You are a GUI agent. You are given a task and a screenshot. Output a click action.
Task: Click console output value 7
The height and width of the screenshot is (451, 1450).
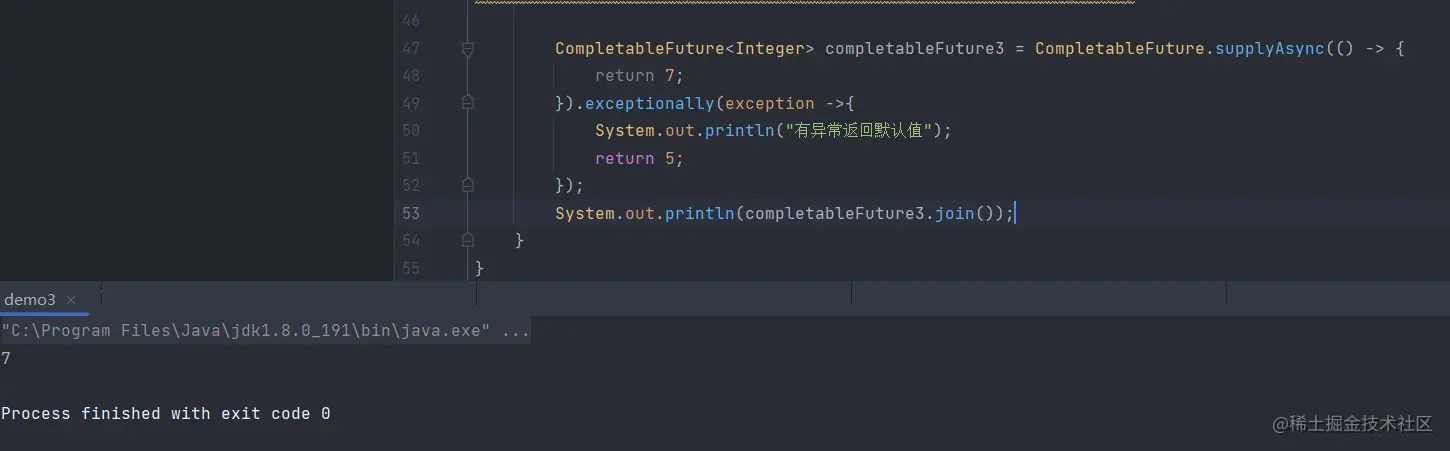[x=6, y=358]
